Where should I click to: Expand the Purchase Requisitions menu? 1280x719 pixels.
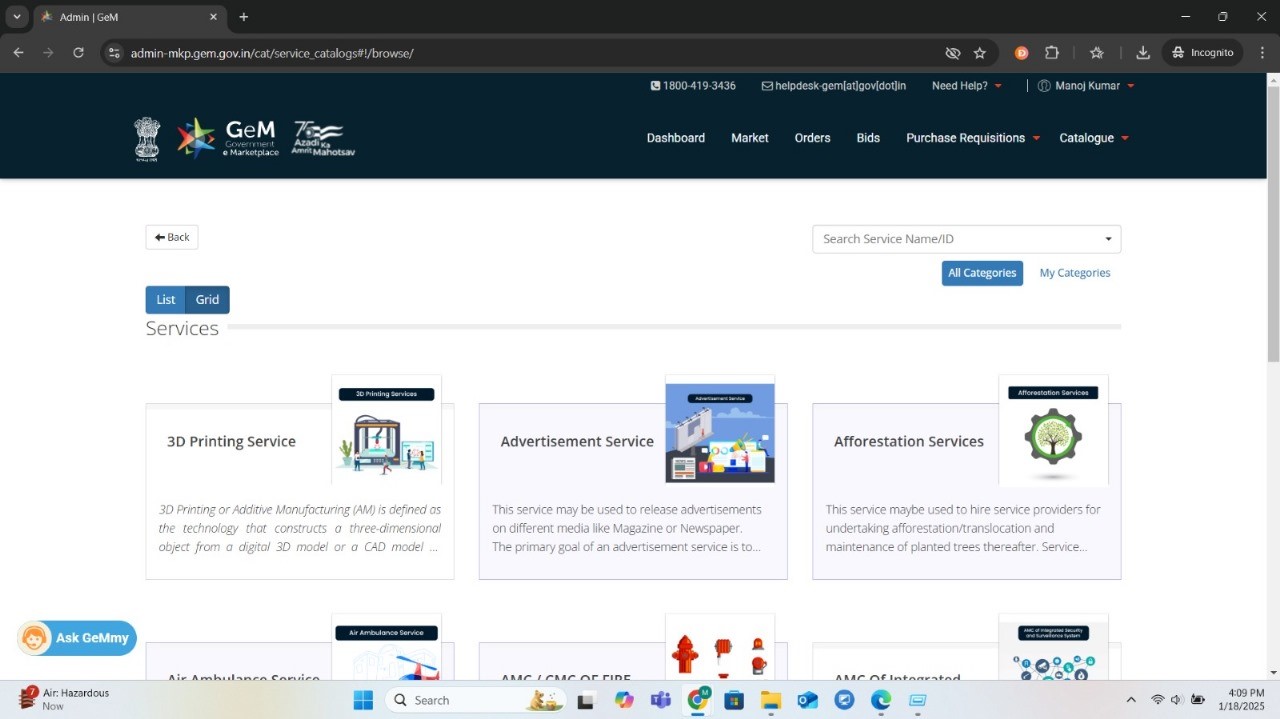973,138
